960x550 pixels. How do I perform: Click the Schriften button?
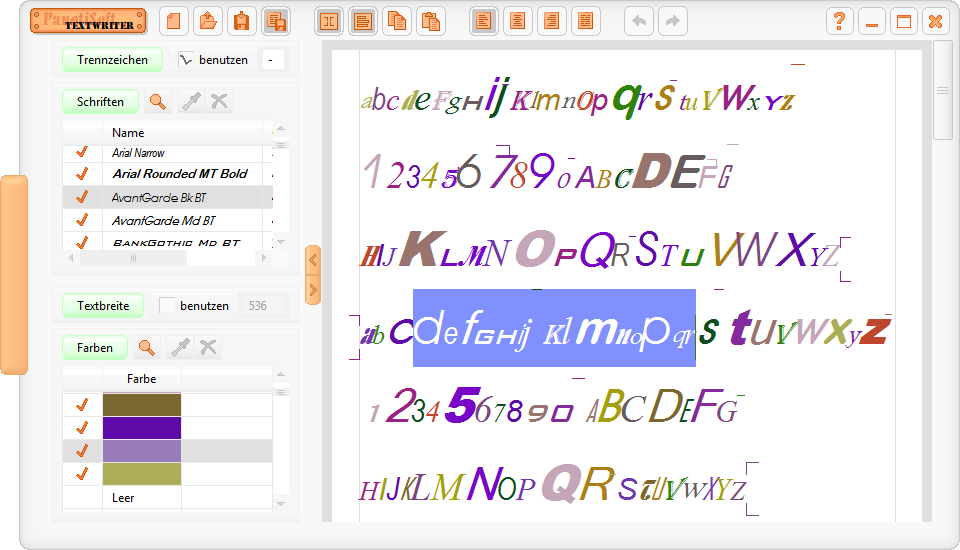pos(100,101)
